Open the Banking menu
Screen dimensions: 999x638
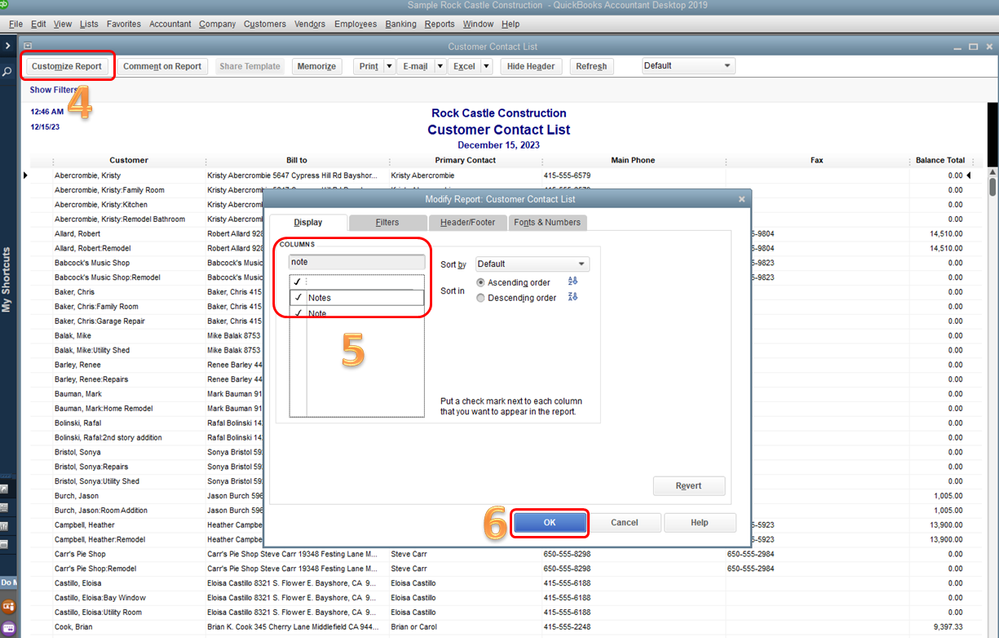click(401, 24)
